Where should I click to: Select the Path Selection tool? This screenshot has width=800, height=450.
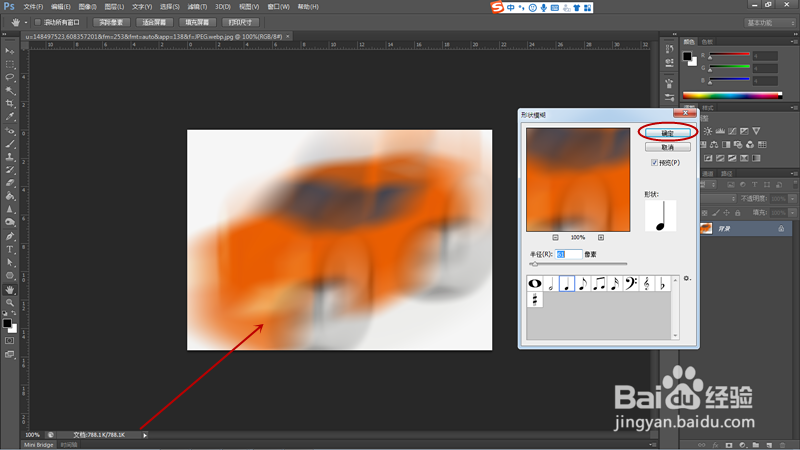tap(10, 262)
